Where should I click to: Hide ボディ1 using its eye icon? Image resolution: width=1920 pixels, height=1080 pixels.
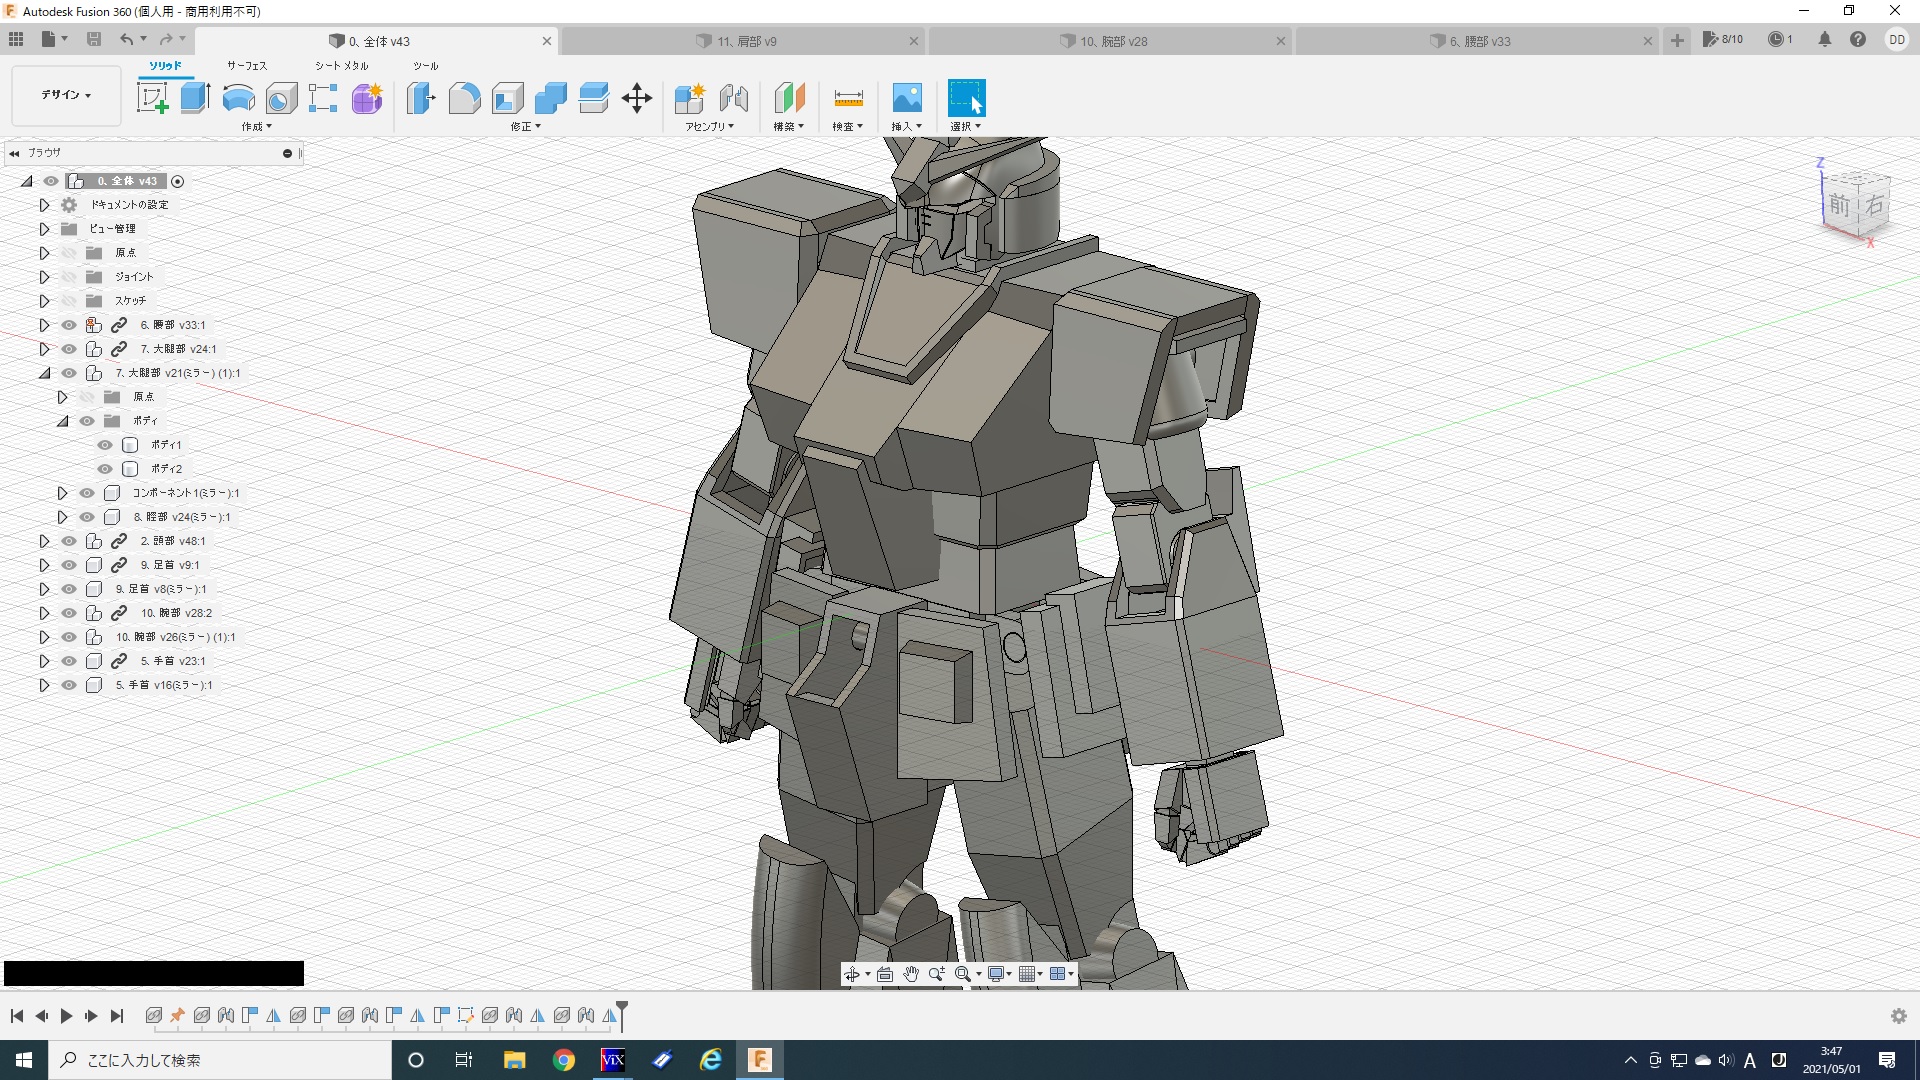click(105, 445)
